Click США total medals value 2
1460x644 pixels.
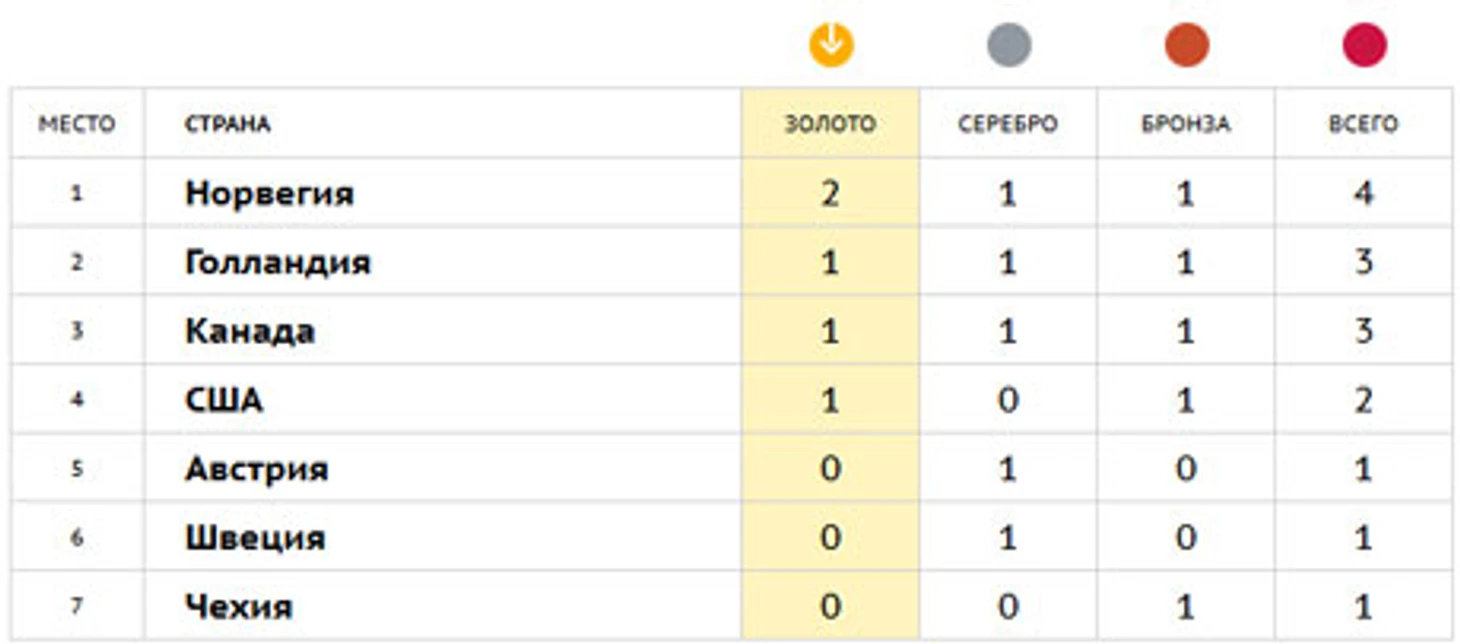pos(1363,400)
